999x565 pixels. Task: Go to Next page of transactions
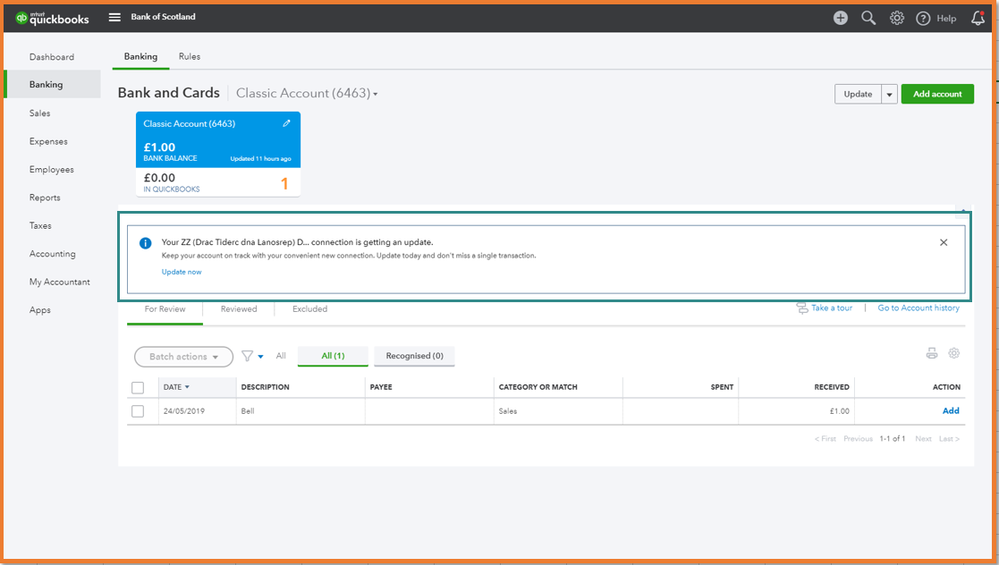(x=923, y=439)
